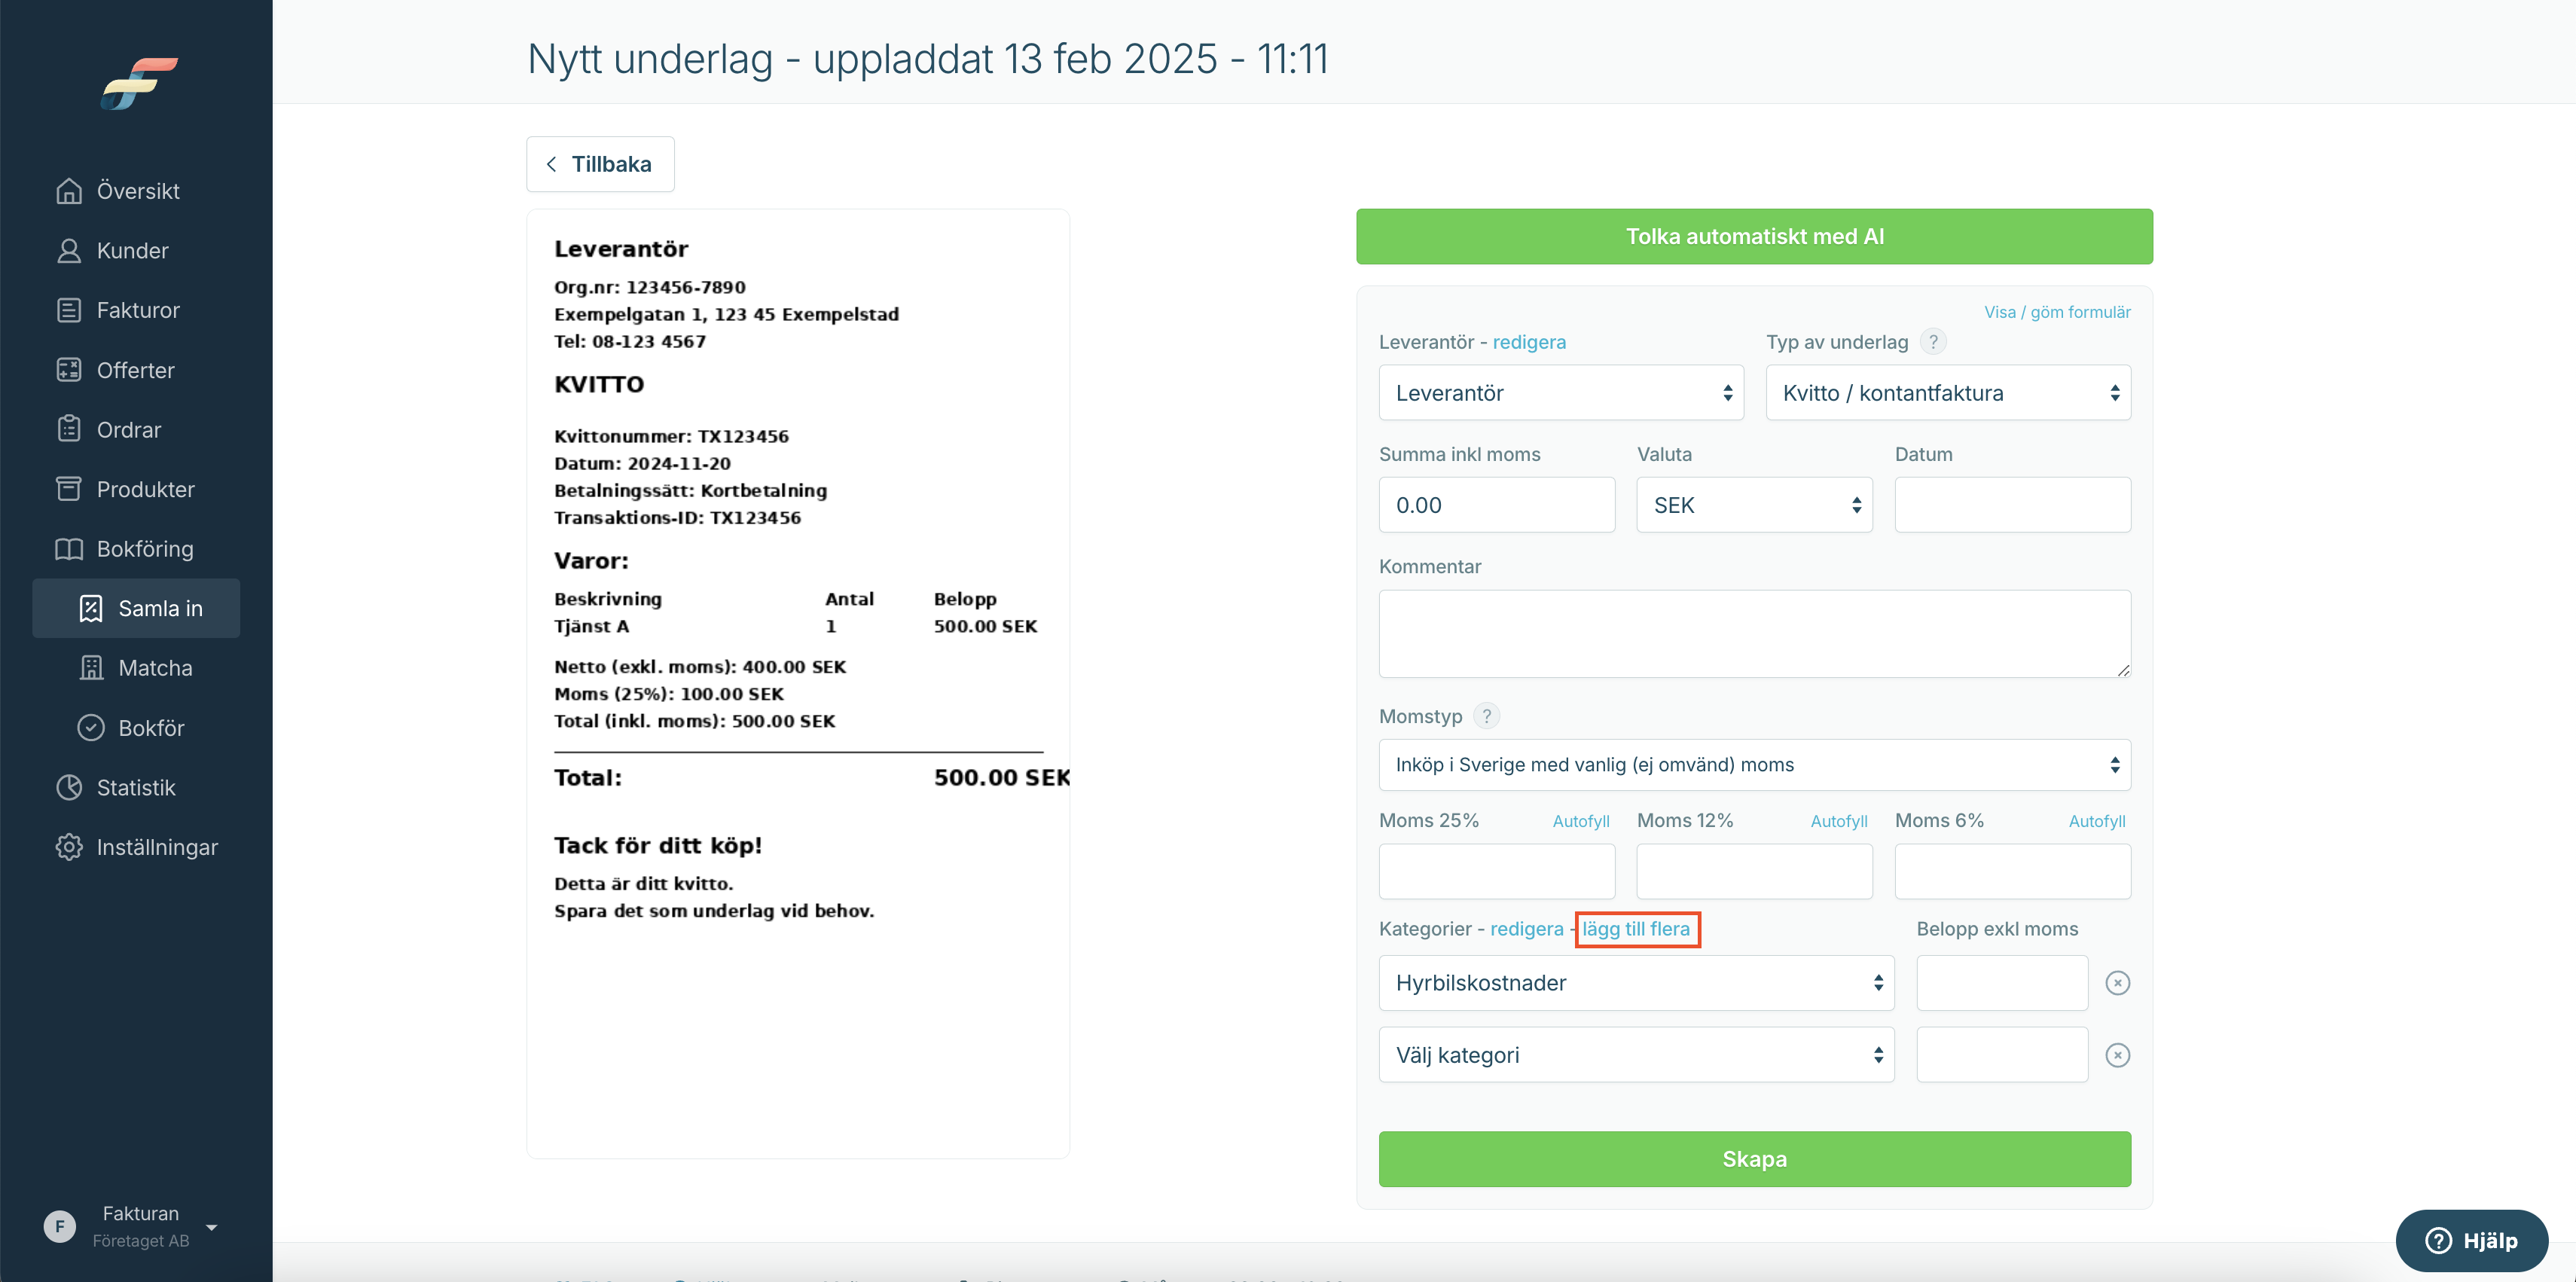Open the Leverantör dropdown
The height and width of the screenshot is (1282, 2576).
coord(1561,393)
